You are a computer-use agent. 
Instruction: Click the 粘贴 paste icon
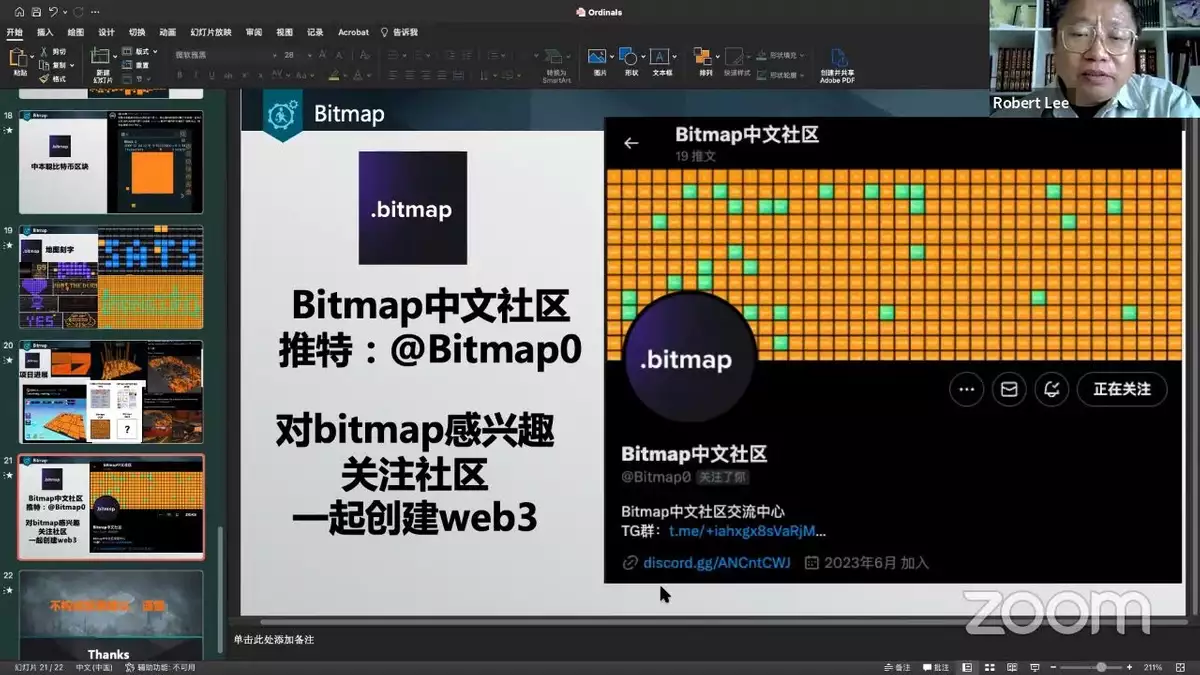coord(17,58)
